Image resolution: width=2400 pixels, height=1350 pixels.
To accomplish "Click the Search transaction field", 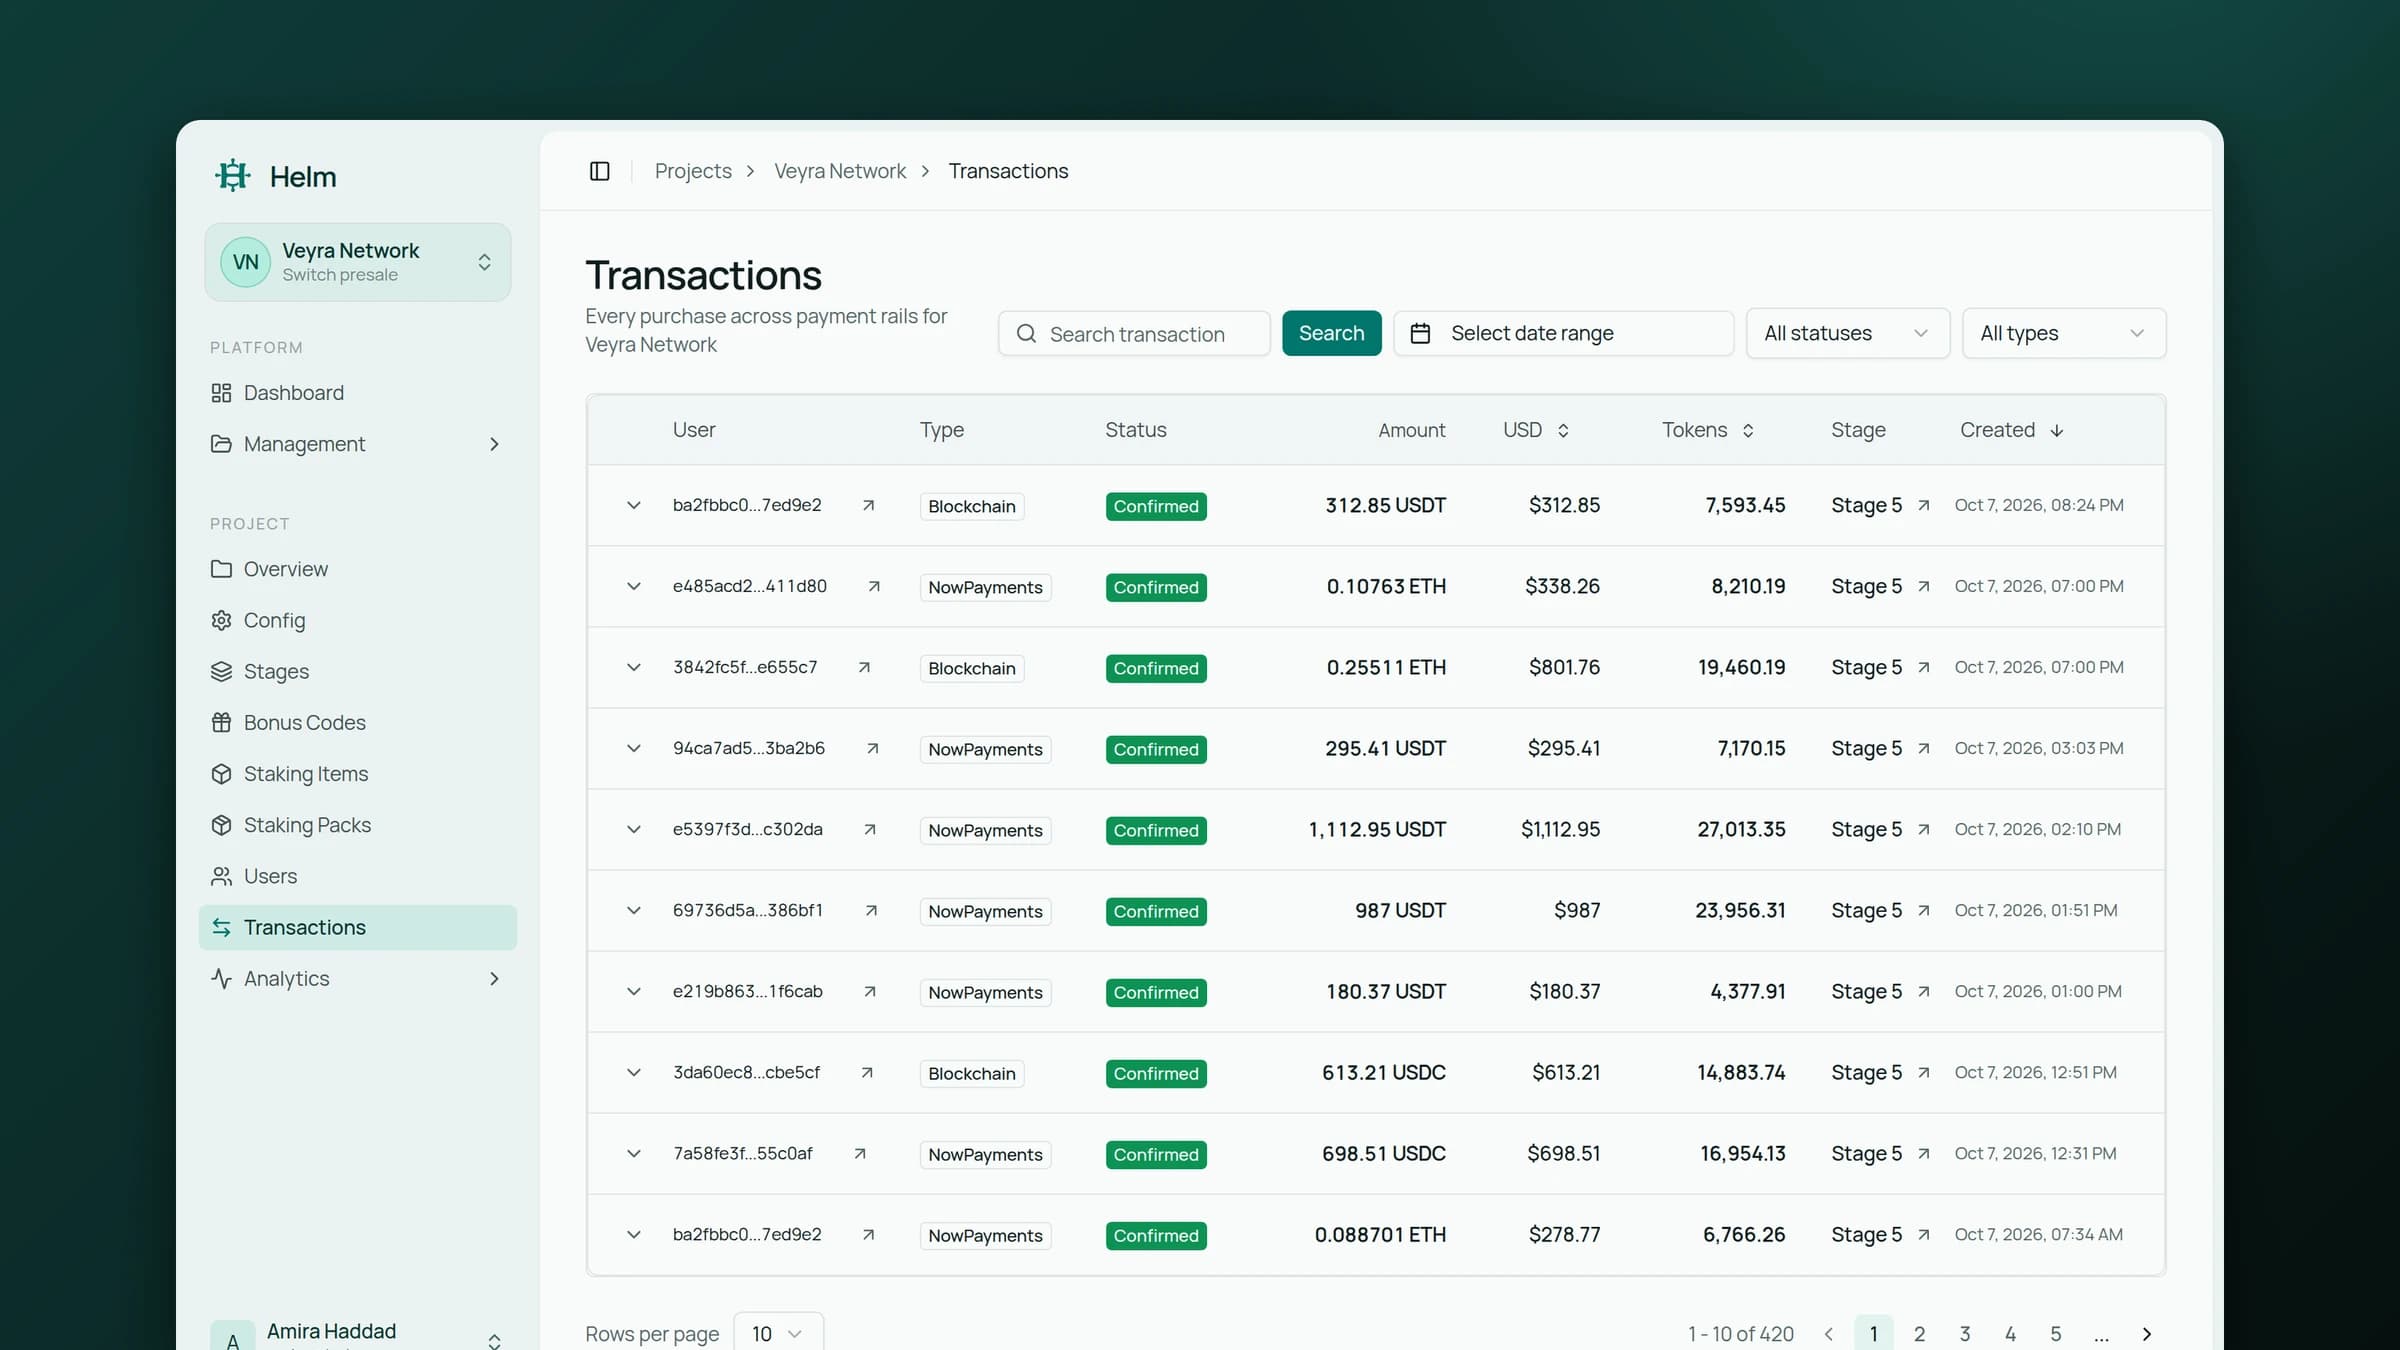I will click(1134, 333).
